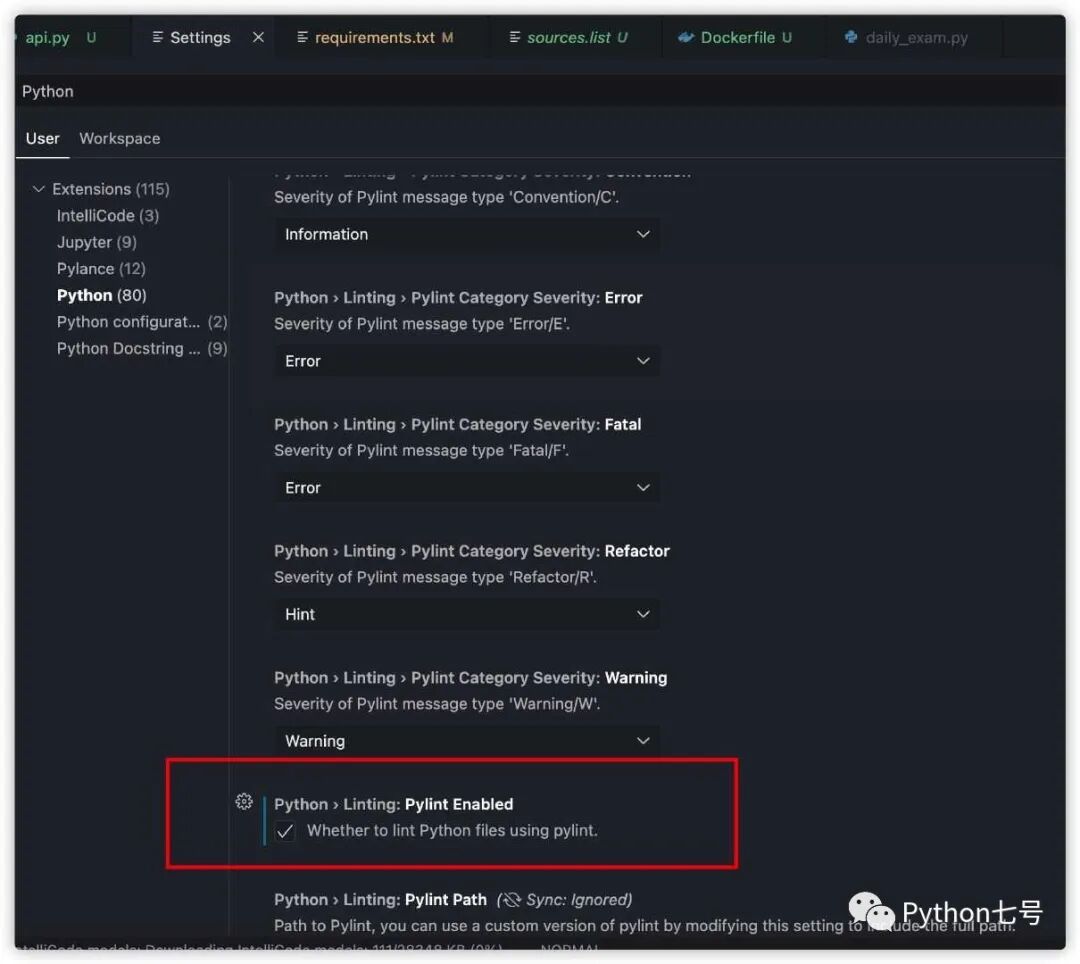Click the sources.list file icon
1080x964 pixels.
click(x=515, y=37)
